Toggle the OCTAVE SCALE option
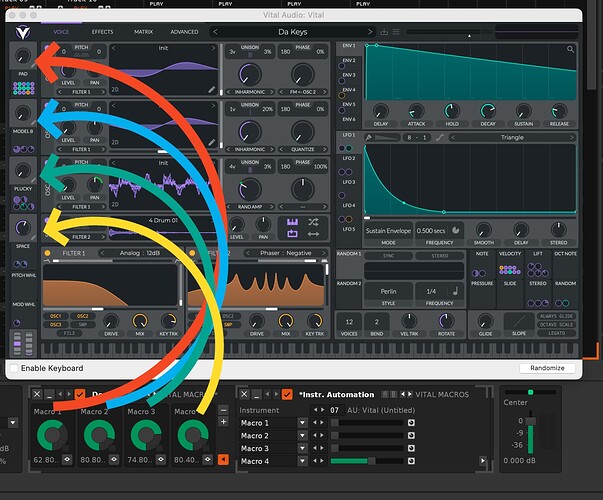The image size is (603, 500). click(x=556, y=325)
